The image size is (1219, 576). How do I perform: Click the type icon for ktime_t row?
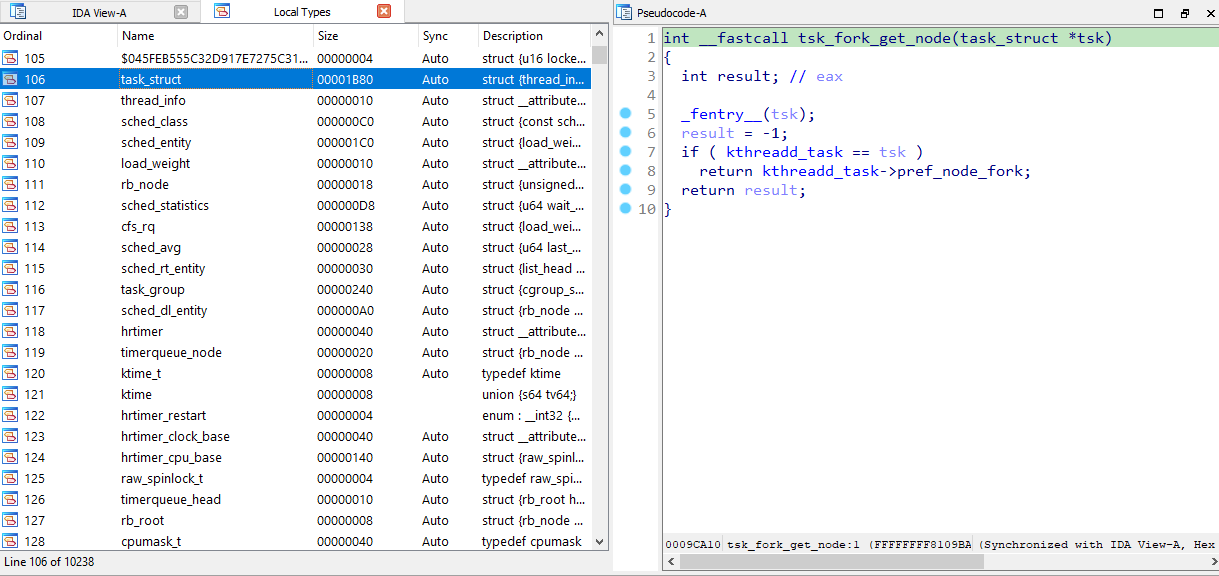[10, 373]
